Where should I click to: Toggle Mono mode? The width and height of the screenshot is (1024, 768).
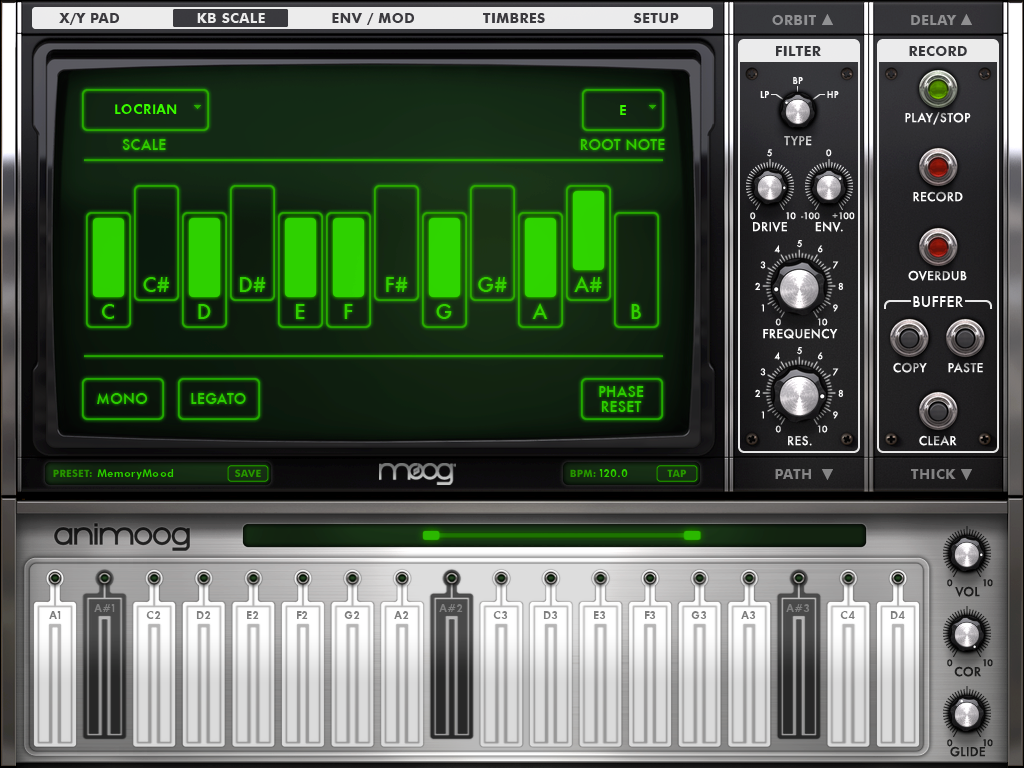tap(123, 399)
